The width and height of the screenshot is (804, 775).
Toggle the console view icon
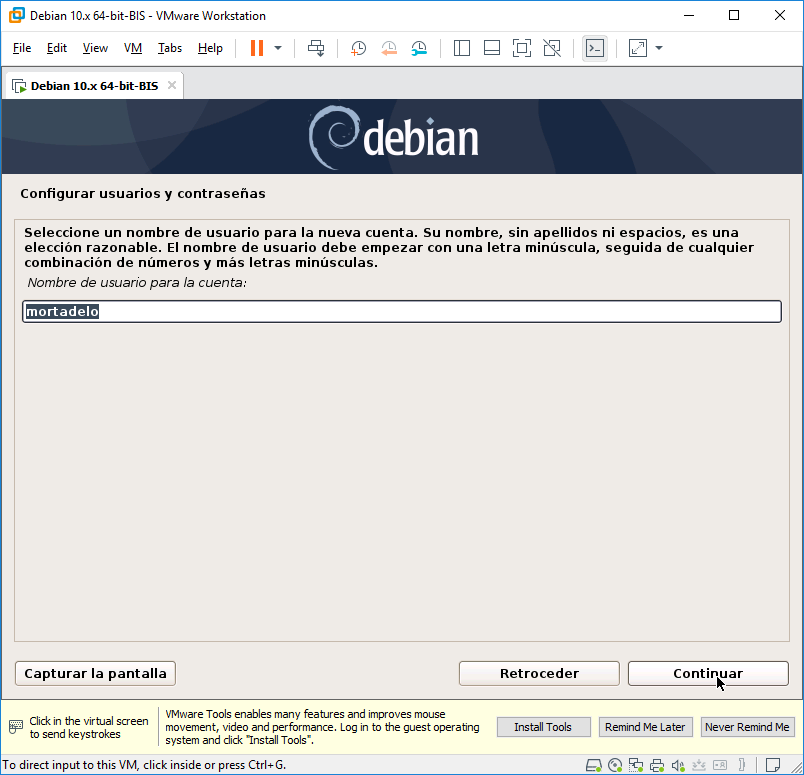pyautogui.click(x=595, y=48)
